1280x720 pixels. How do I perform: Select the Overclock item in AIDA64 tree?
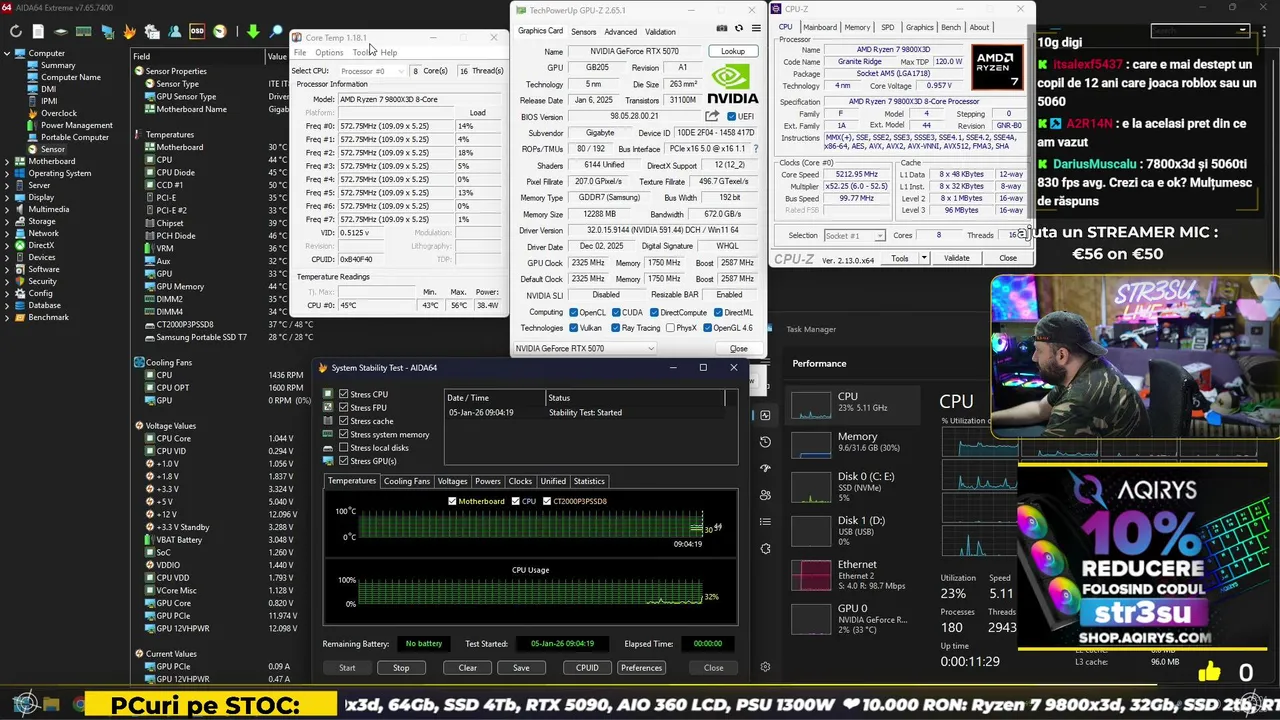coord(58,113)
